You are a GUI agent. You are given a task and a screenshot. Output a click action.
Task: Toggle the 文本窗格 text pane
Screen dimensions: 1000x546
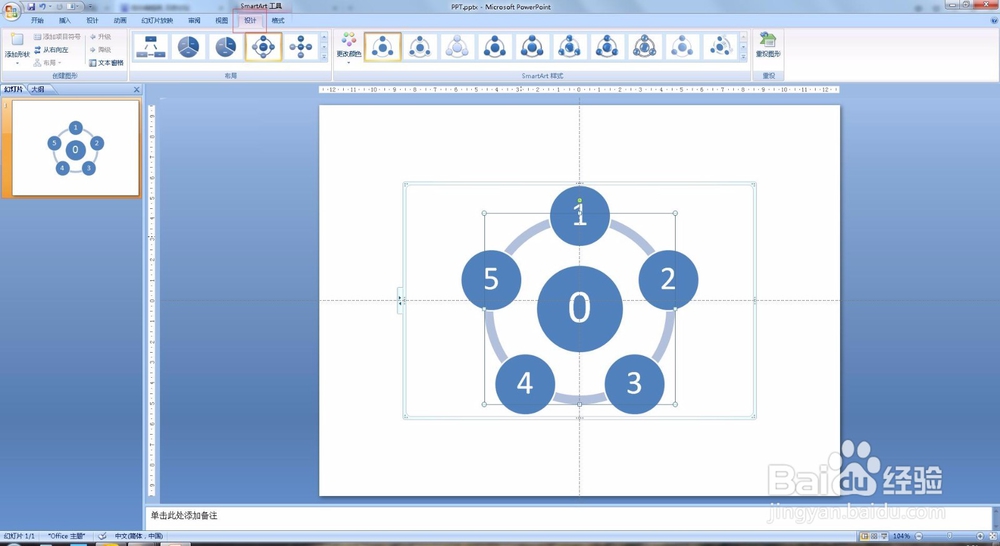pos(107,63)
